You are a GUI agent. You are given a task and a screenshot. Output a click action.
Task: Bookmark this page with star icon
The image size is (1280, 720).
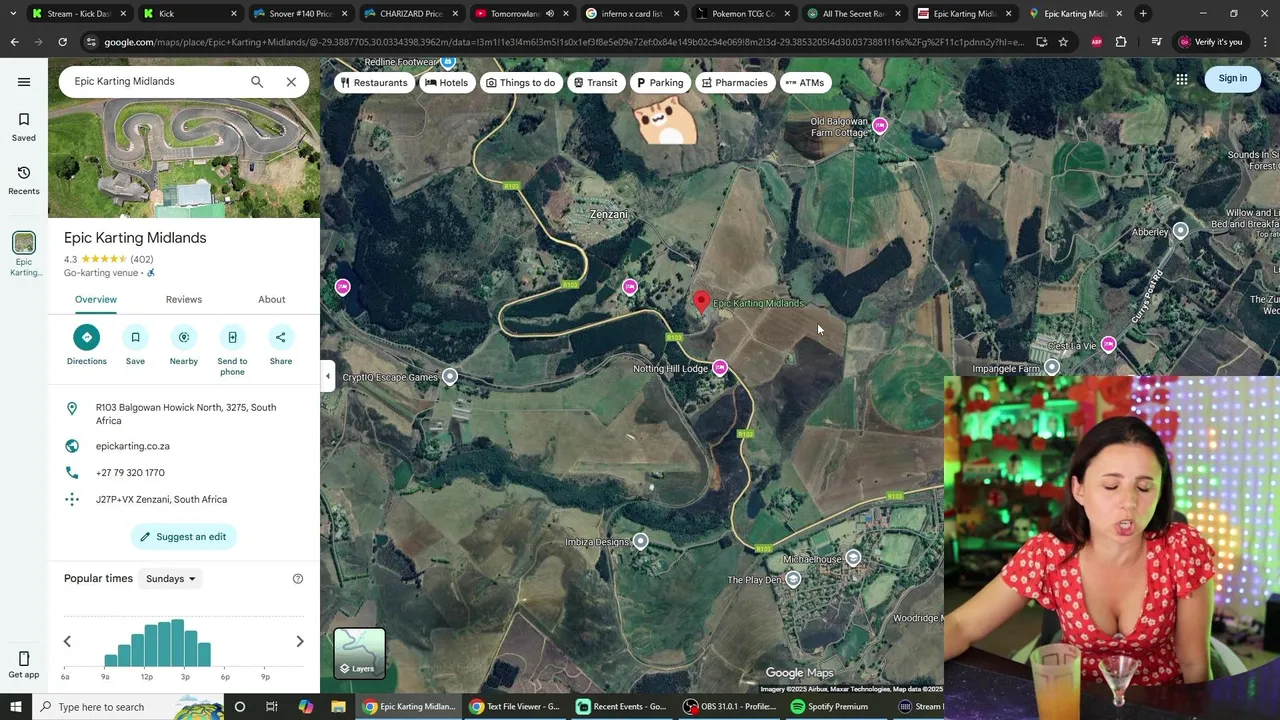pos(1063,42)
